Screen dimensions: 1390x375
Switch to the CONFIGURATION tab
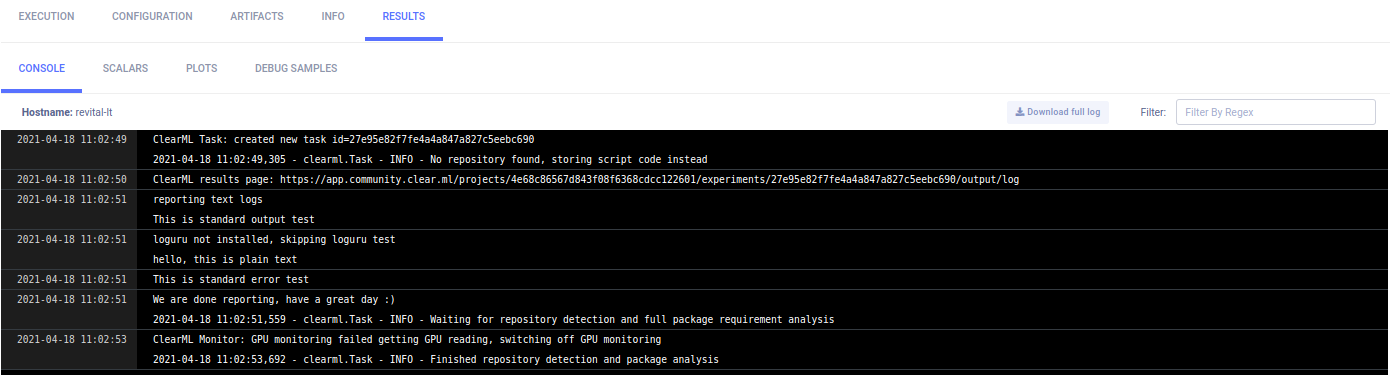[x=152, y=17]
